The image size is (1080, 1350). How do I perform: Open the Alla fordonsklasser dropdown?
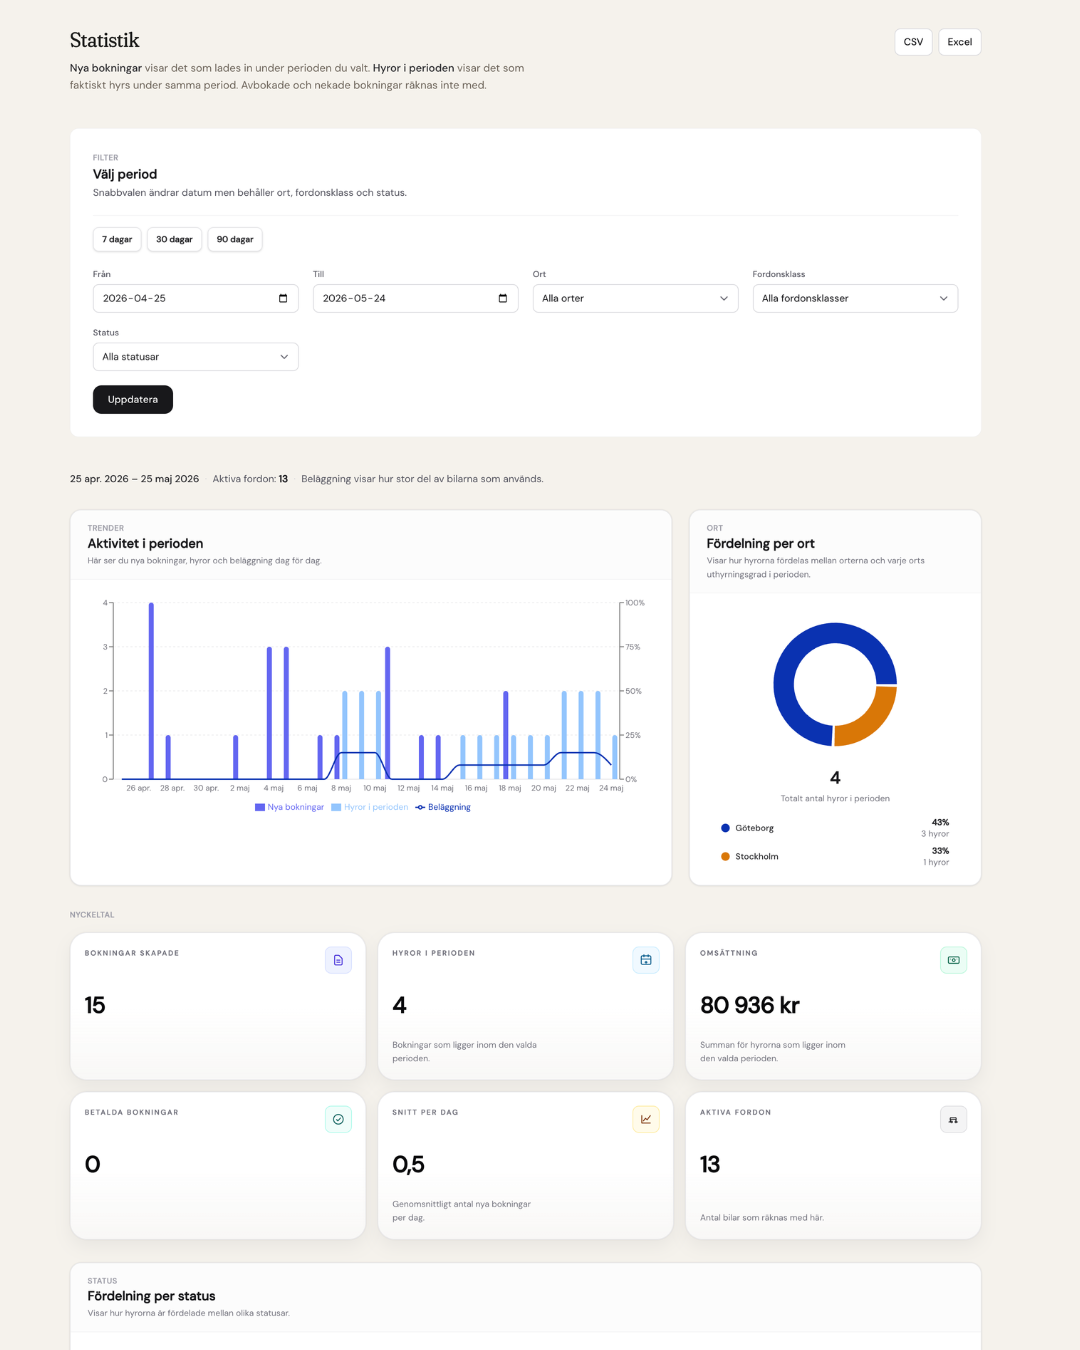click(856, 298)
